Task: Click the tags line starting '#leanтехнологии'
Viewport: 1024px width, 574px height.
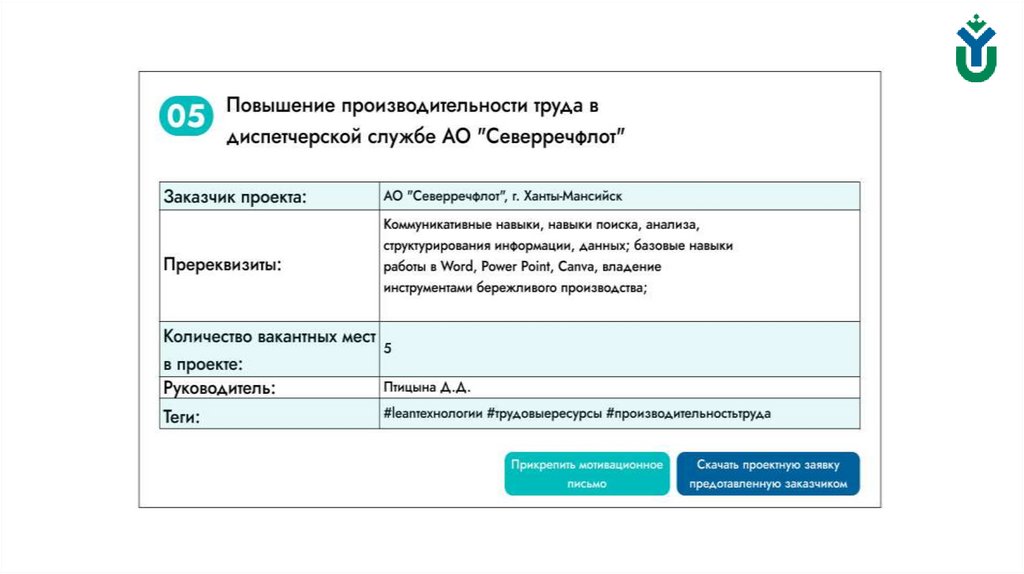Action: [x=577, y=413]
